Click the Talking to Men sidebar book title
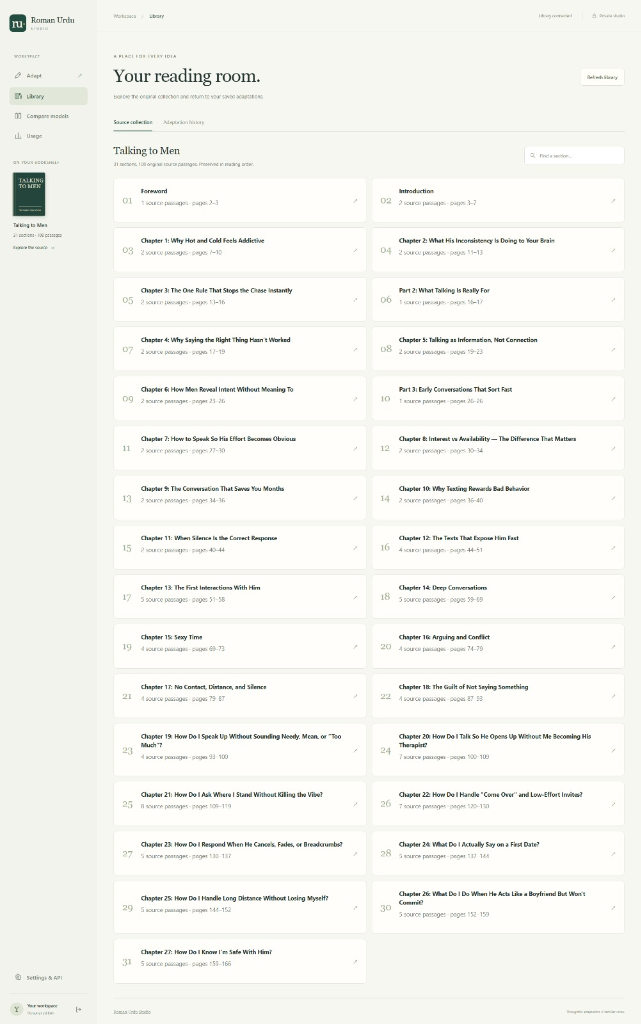Screen dimensions: 641x1024 click(30, 225)
